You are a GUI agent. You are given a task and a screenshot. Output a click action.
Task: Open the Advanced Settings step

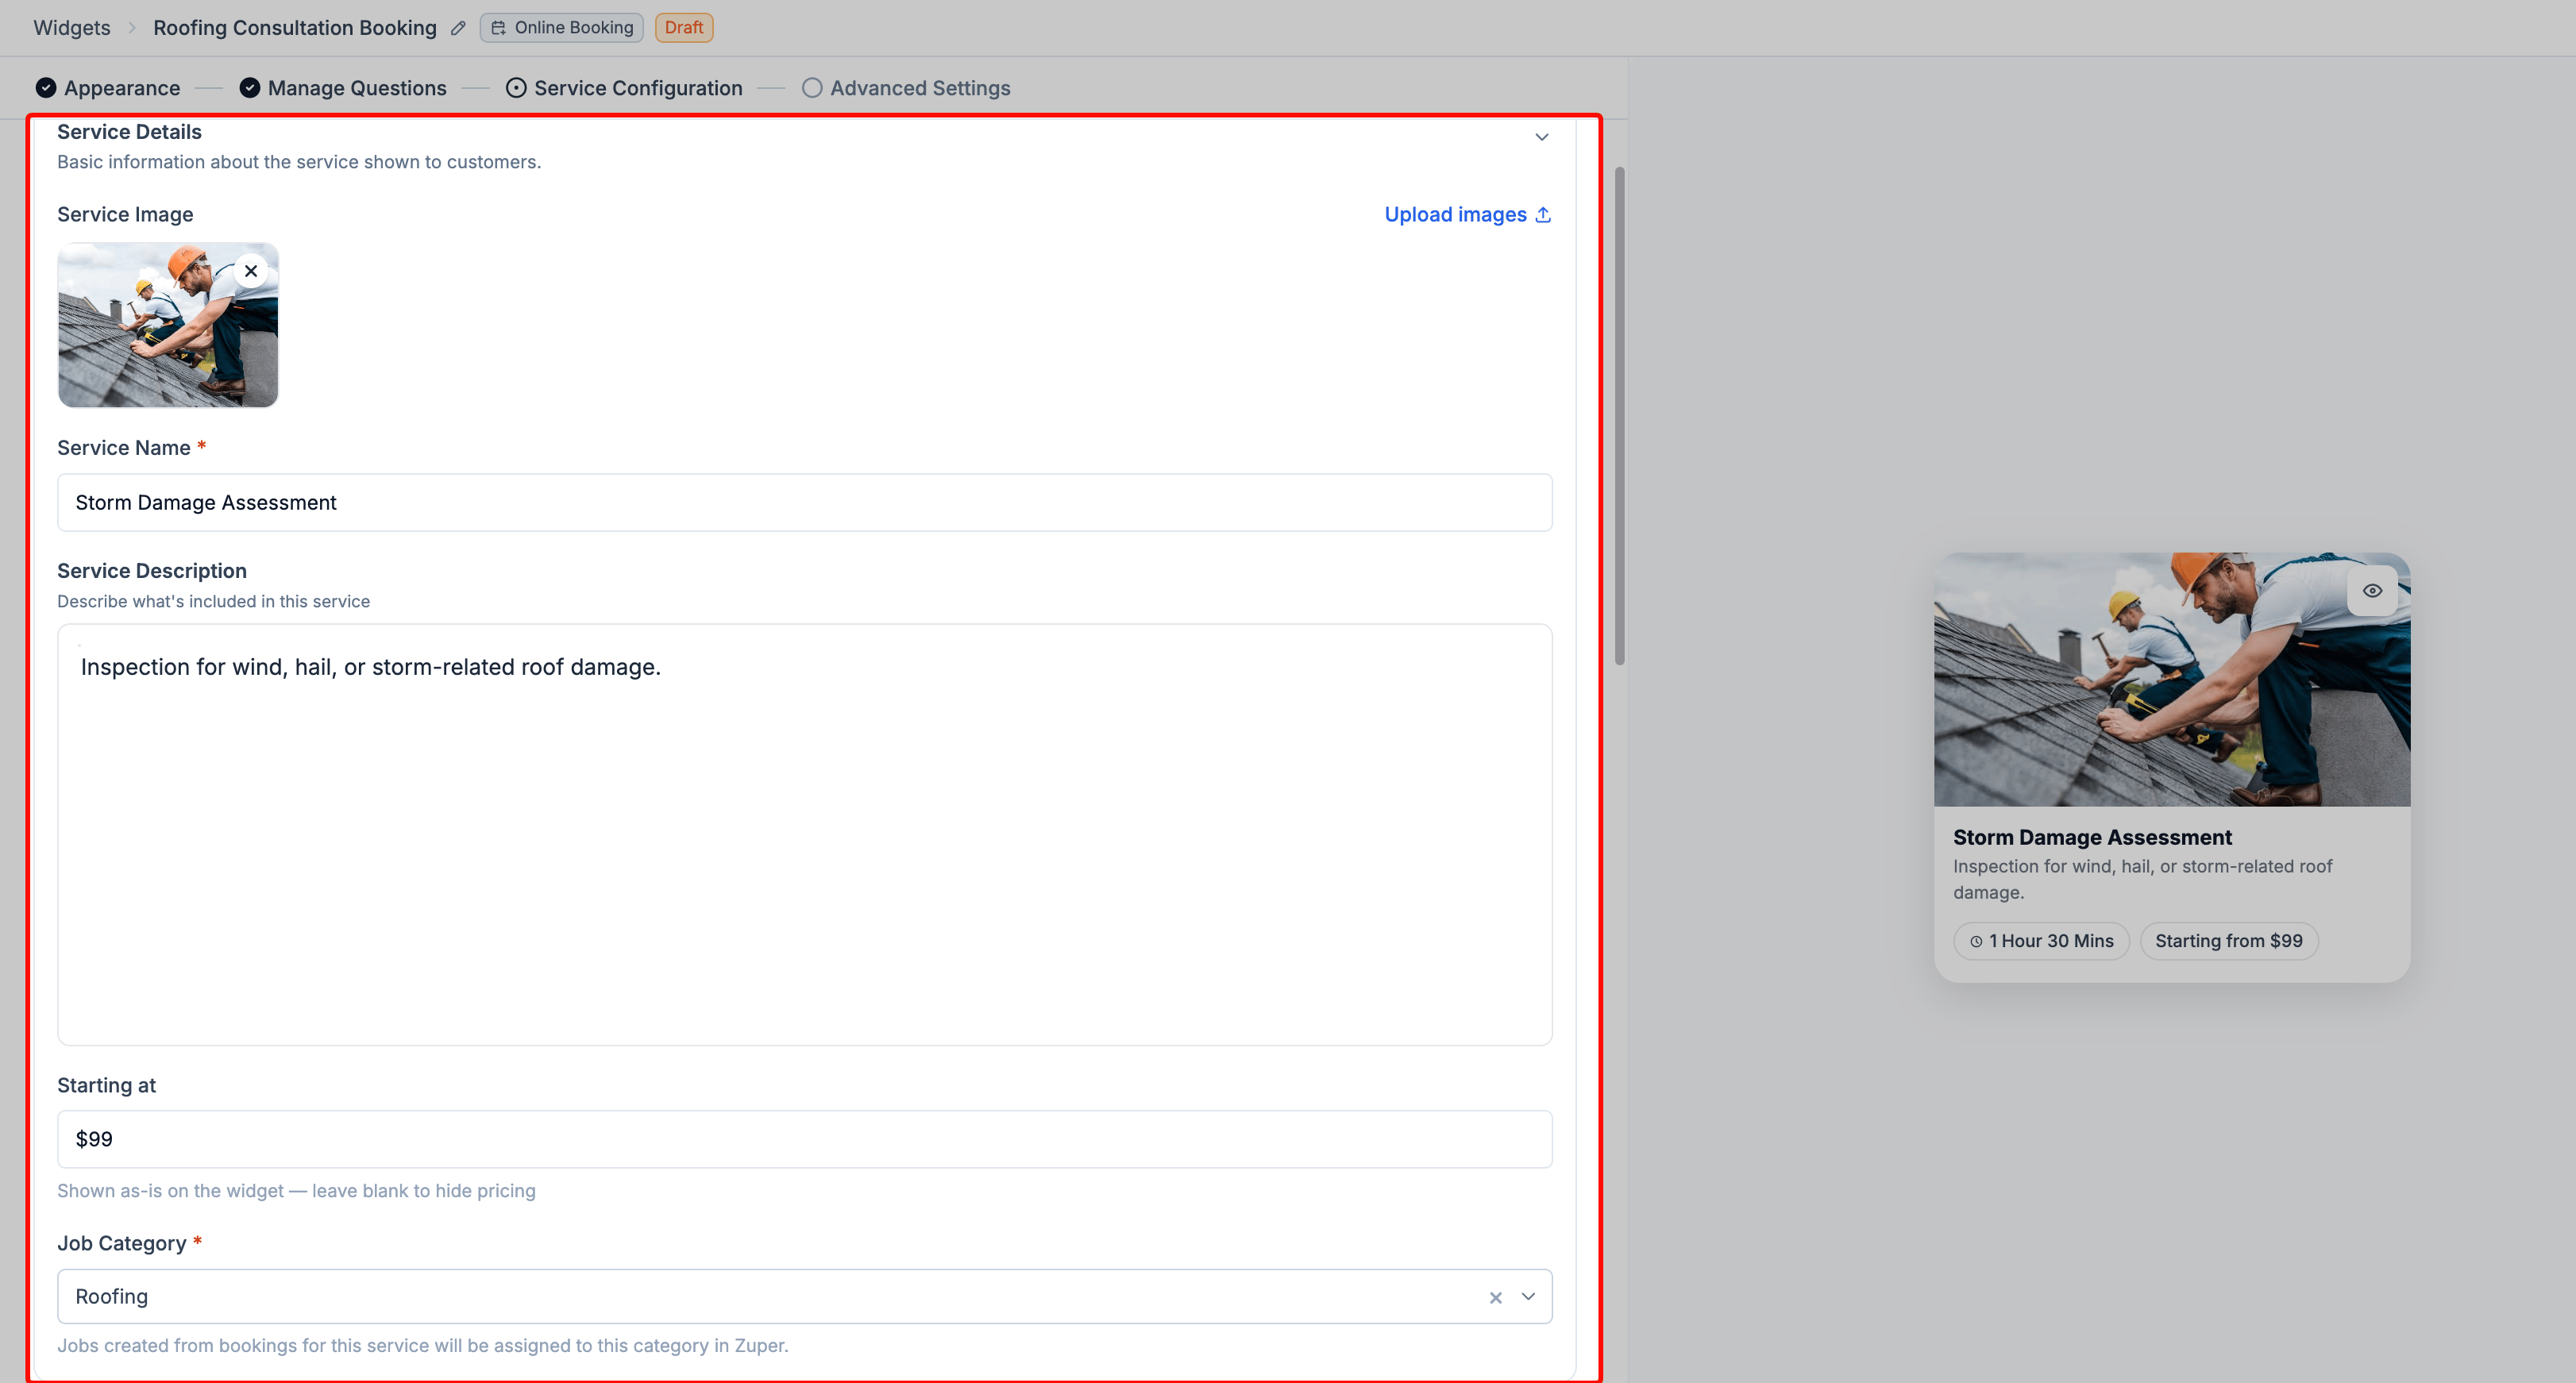pos(906,88)
